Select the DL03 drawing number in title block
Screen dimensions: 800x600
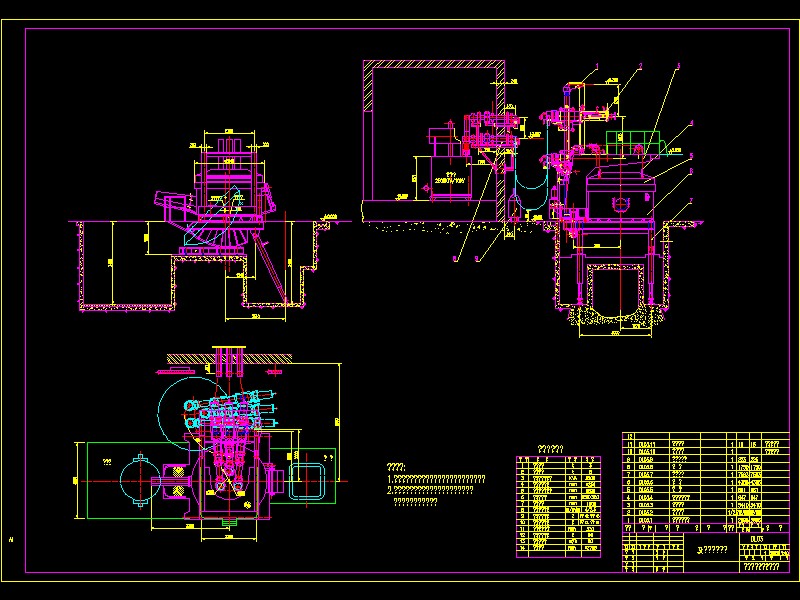tap(757, 539)
